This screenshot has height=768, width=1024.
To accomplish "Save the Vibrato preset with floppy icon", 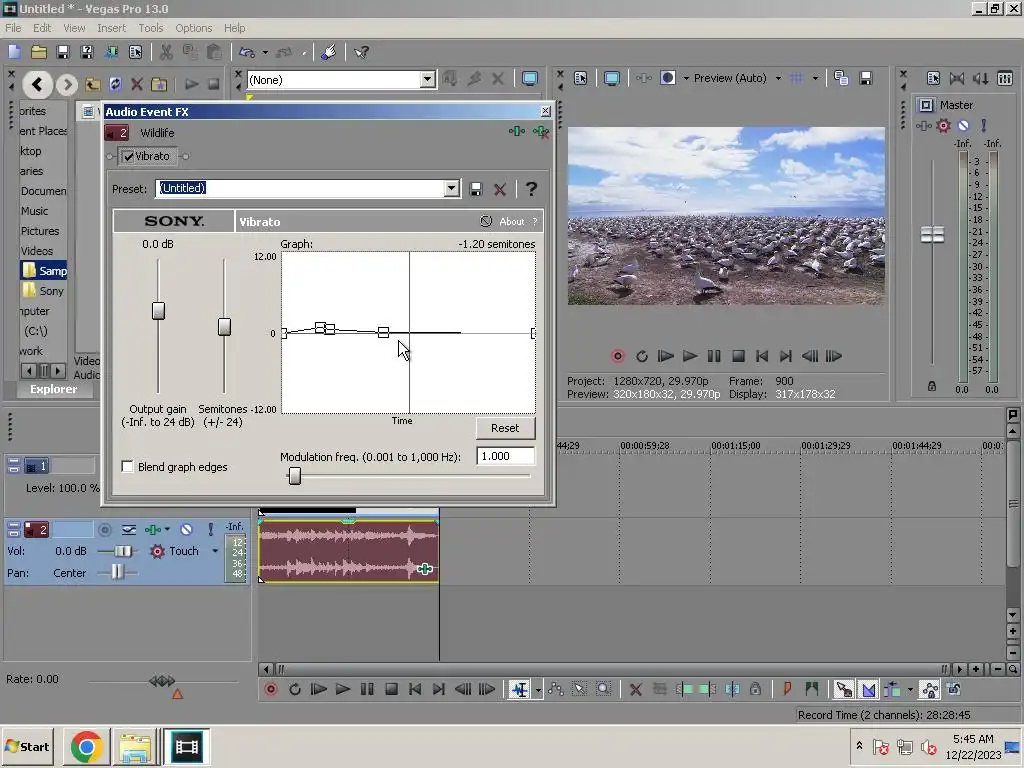I will coord(476,189).
